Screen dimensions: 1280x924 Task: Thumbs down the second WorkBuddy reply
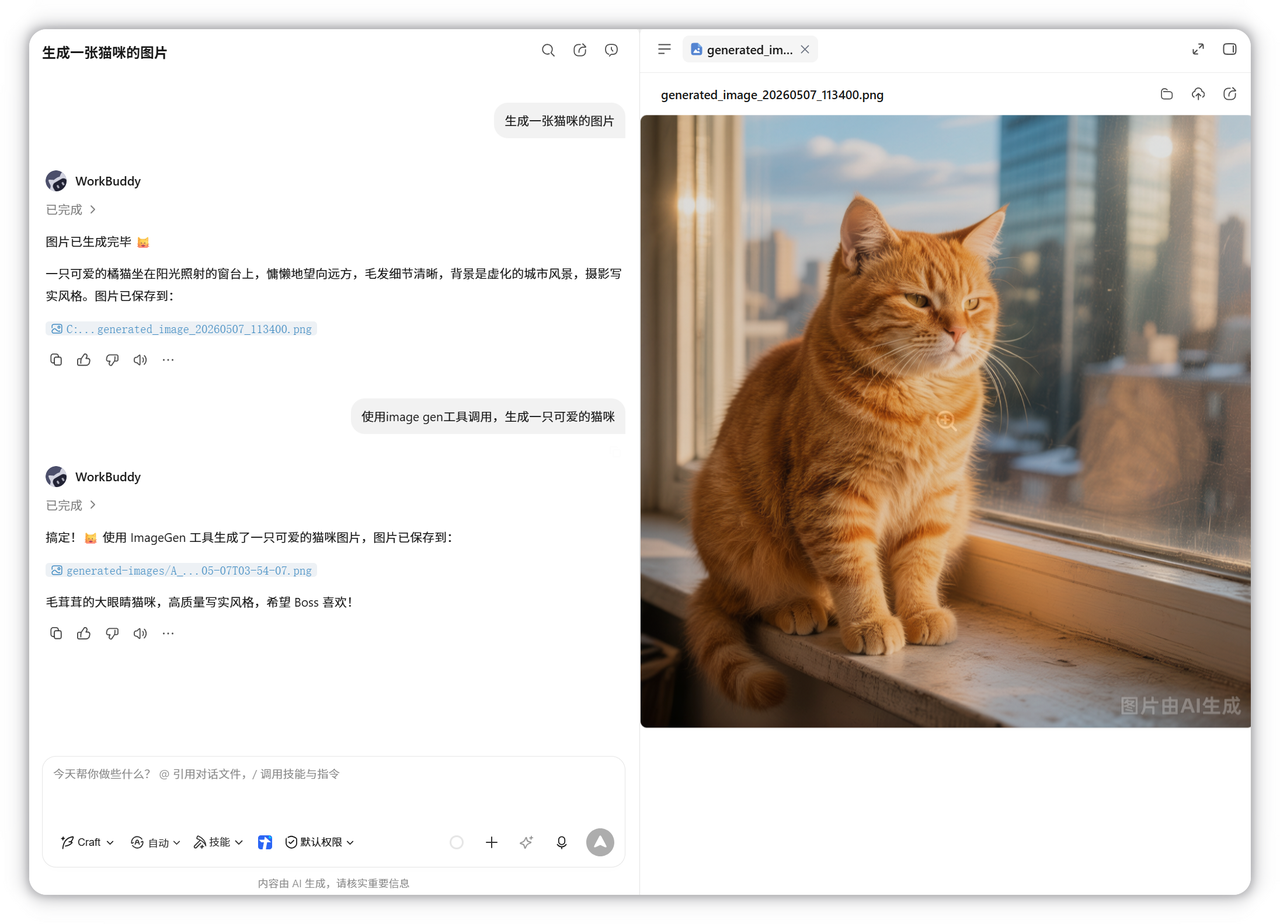(112, 633)
